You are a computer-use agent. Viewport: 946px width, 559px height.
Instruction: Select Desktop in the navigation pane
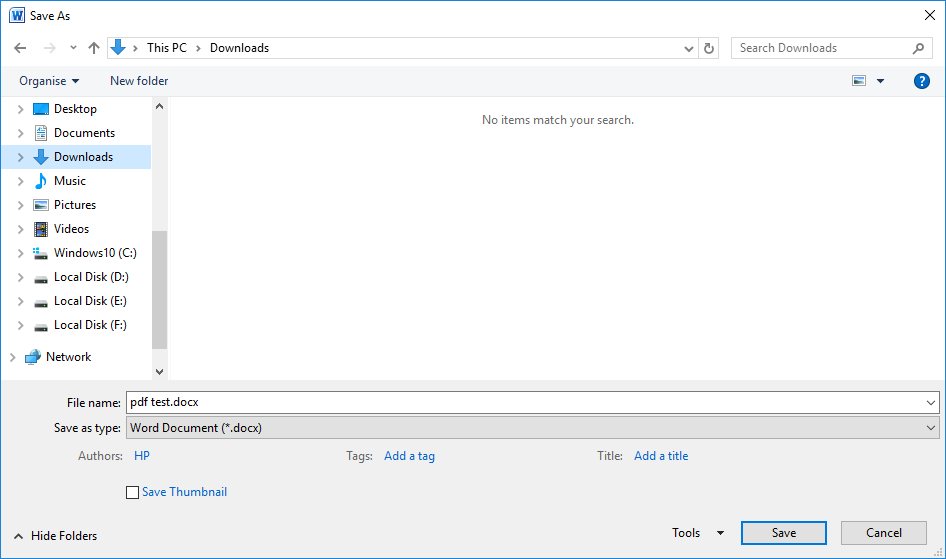point(76,109)
